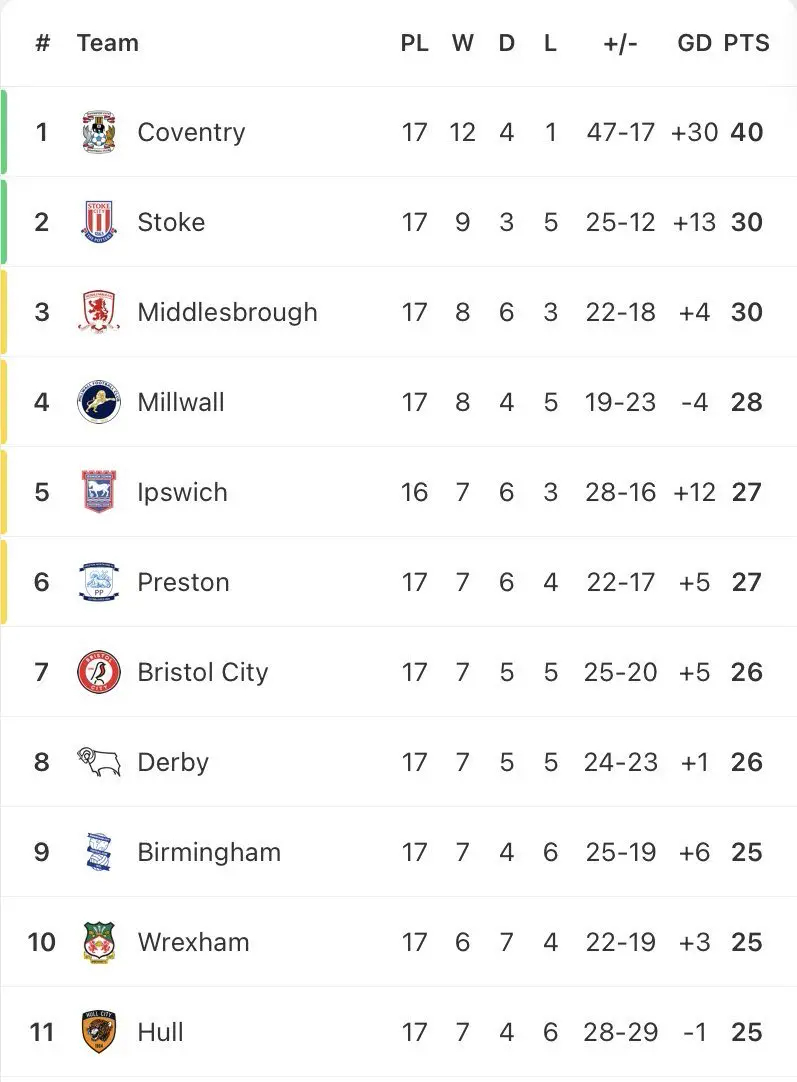This screenshot has width=797, height=1082.
Task: Select the Team column header
Action: click(x=108, y=43)
